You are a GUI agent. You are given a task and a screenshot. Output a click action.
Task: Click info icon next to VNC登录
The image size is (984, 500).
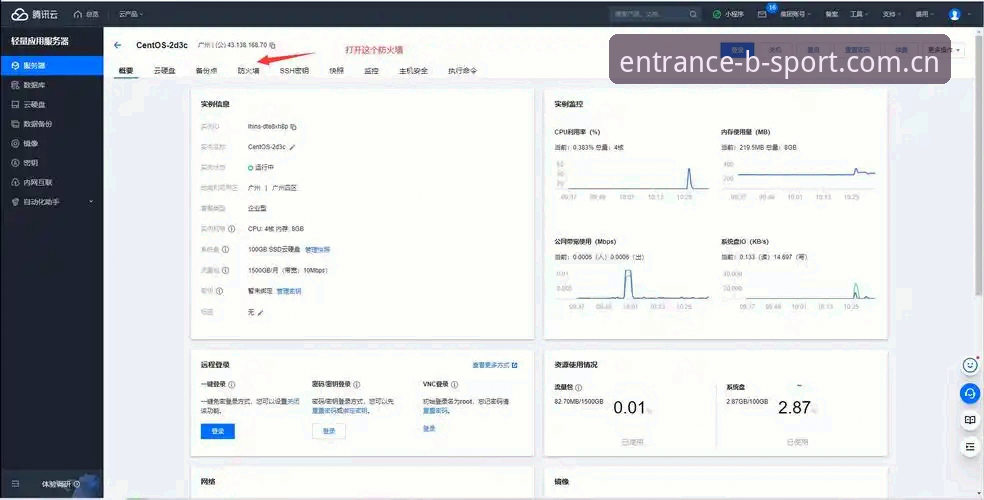(454, 385)
